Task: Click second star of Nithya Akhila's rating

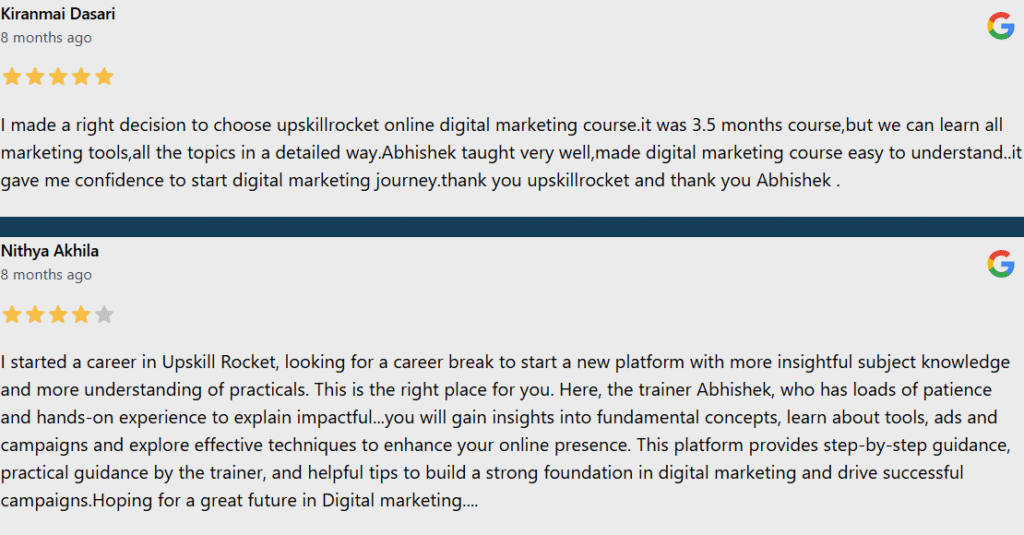Action: [35, 315]
